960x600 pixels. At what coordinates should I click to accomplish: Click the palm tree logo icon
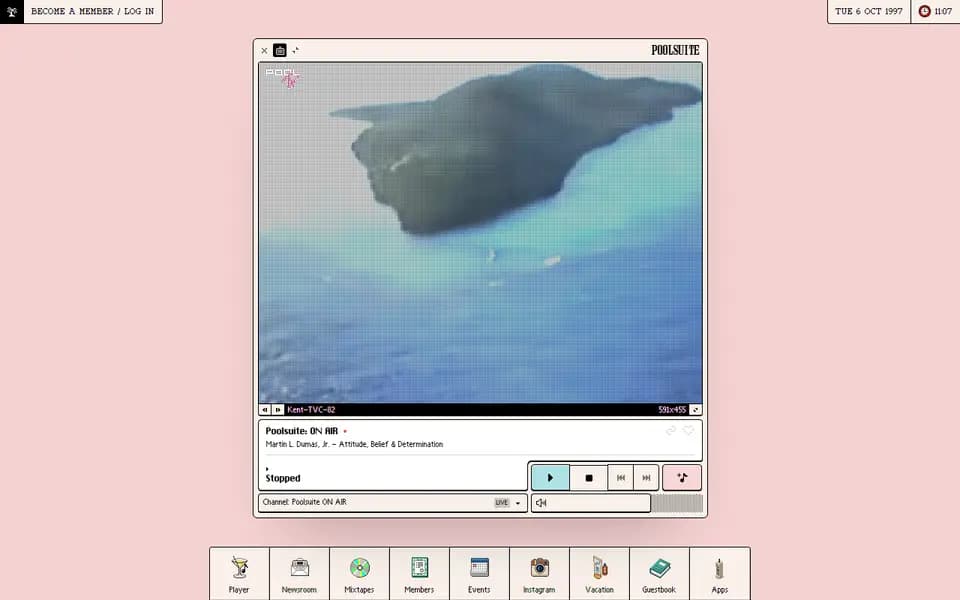[12, 12]
